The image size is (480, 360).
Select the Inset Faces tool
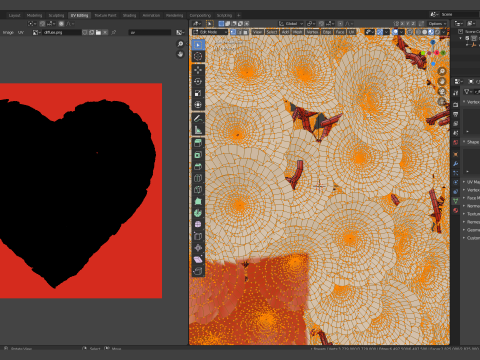(x=198, y=155)
